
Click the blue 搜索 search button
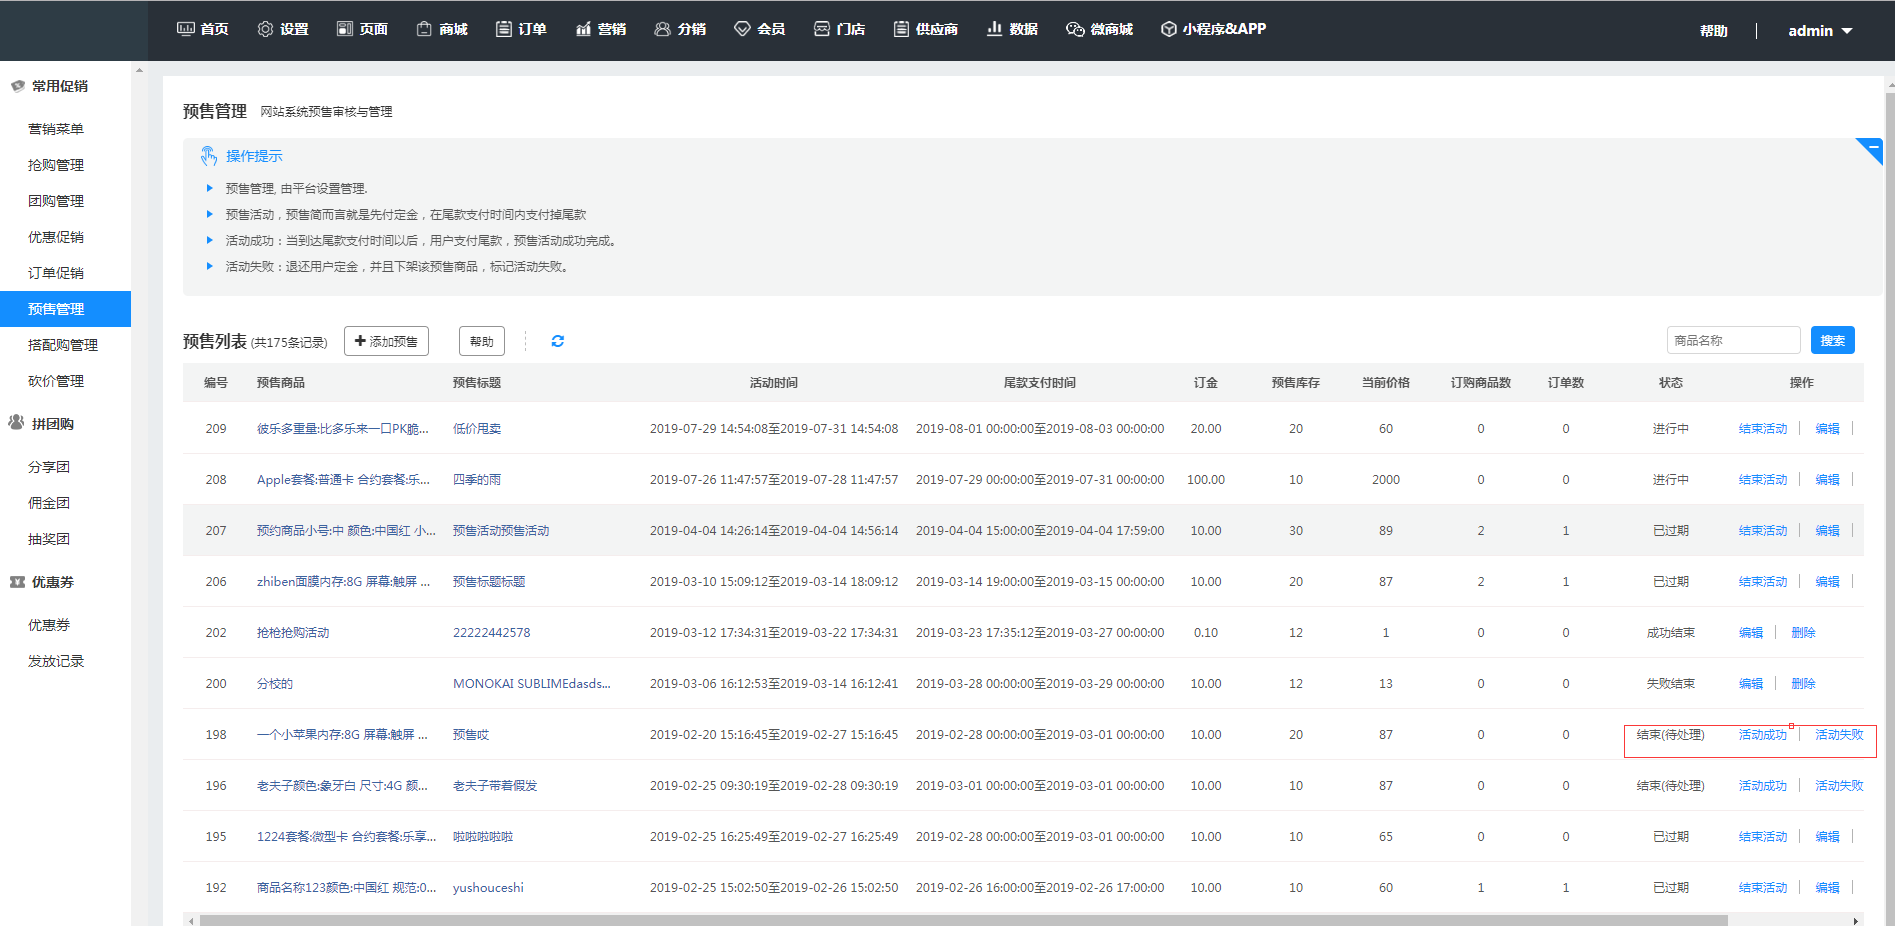click(1832, 341)
